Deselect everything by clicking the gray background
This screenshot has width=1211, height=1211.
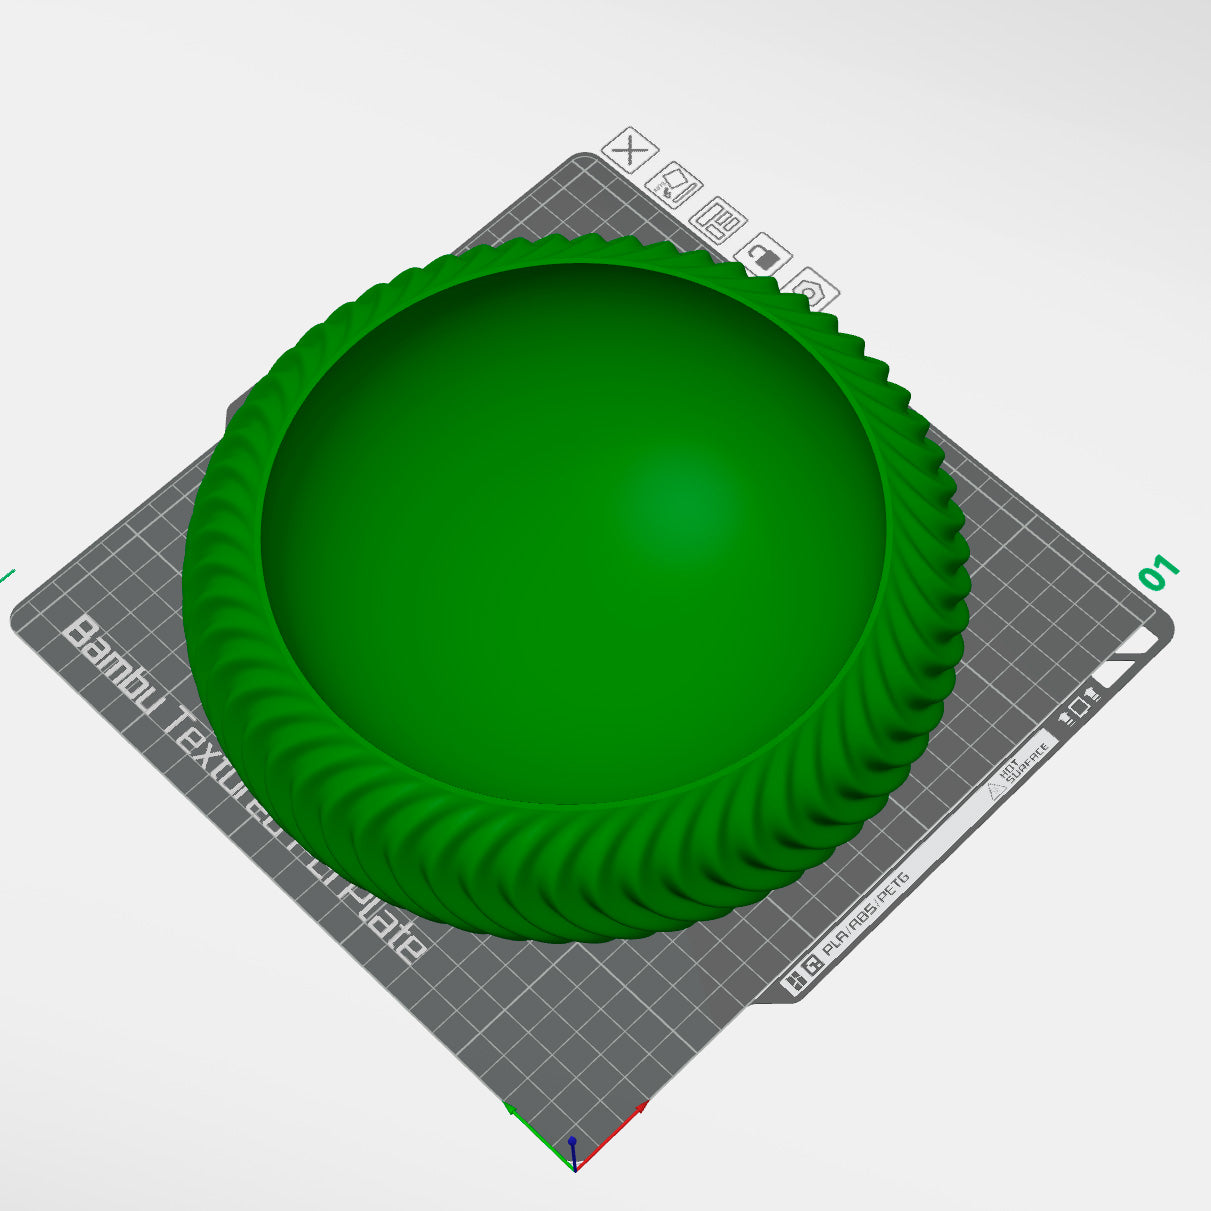(150, 150)
